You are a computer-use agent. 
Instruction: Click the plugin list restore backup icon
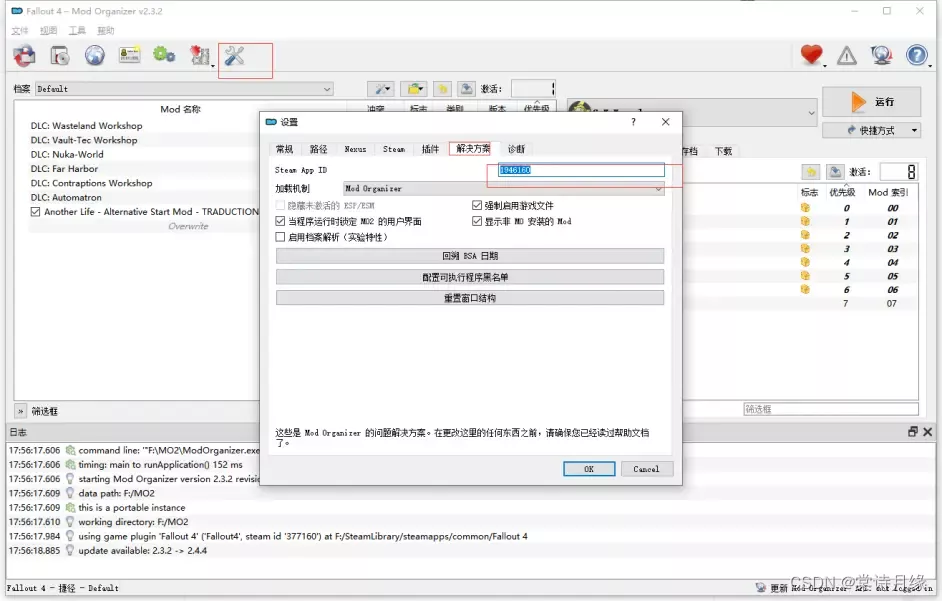[811, 172]
